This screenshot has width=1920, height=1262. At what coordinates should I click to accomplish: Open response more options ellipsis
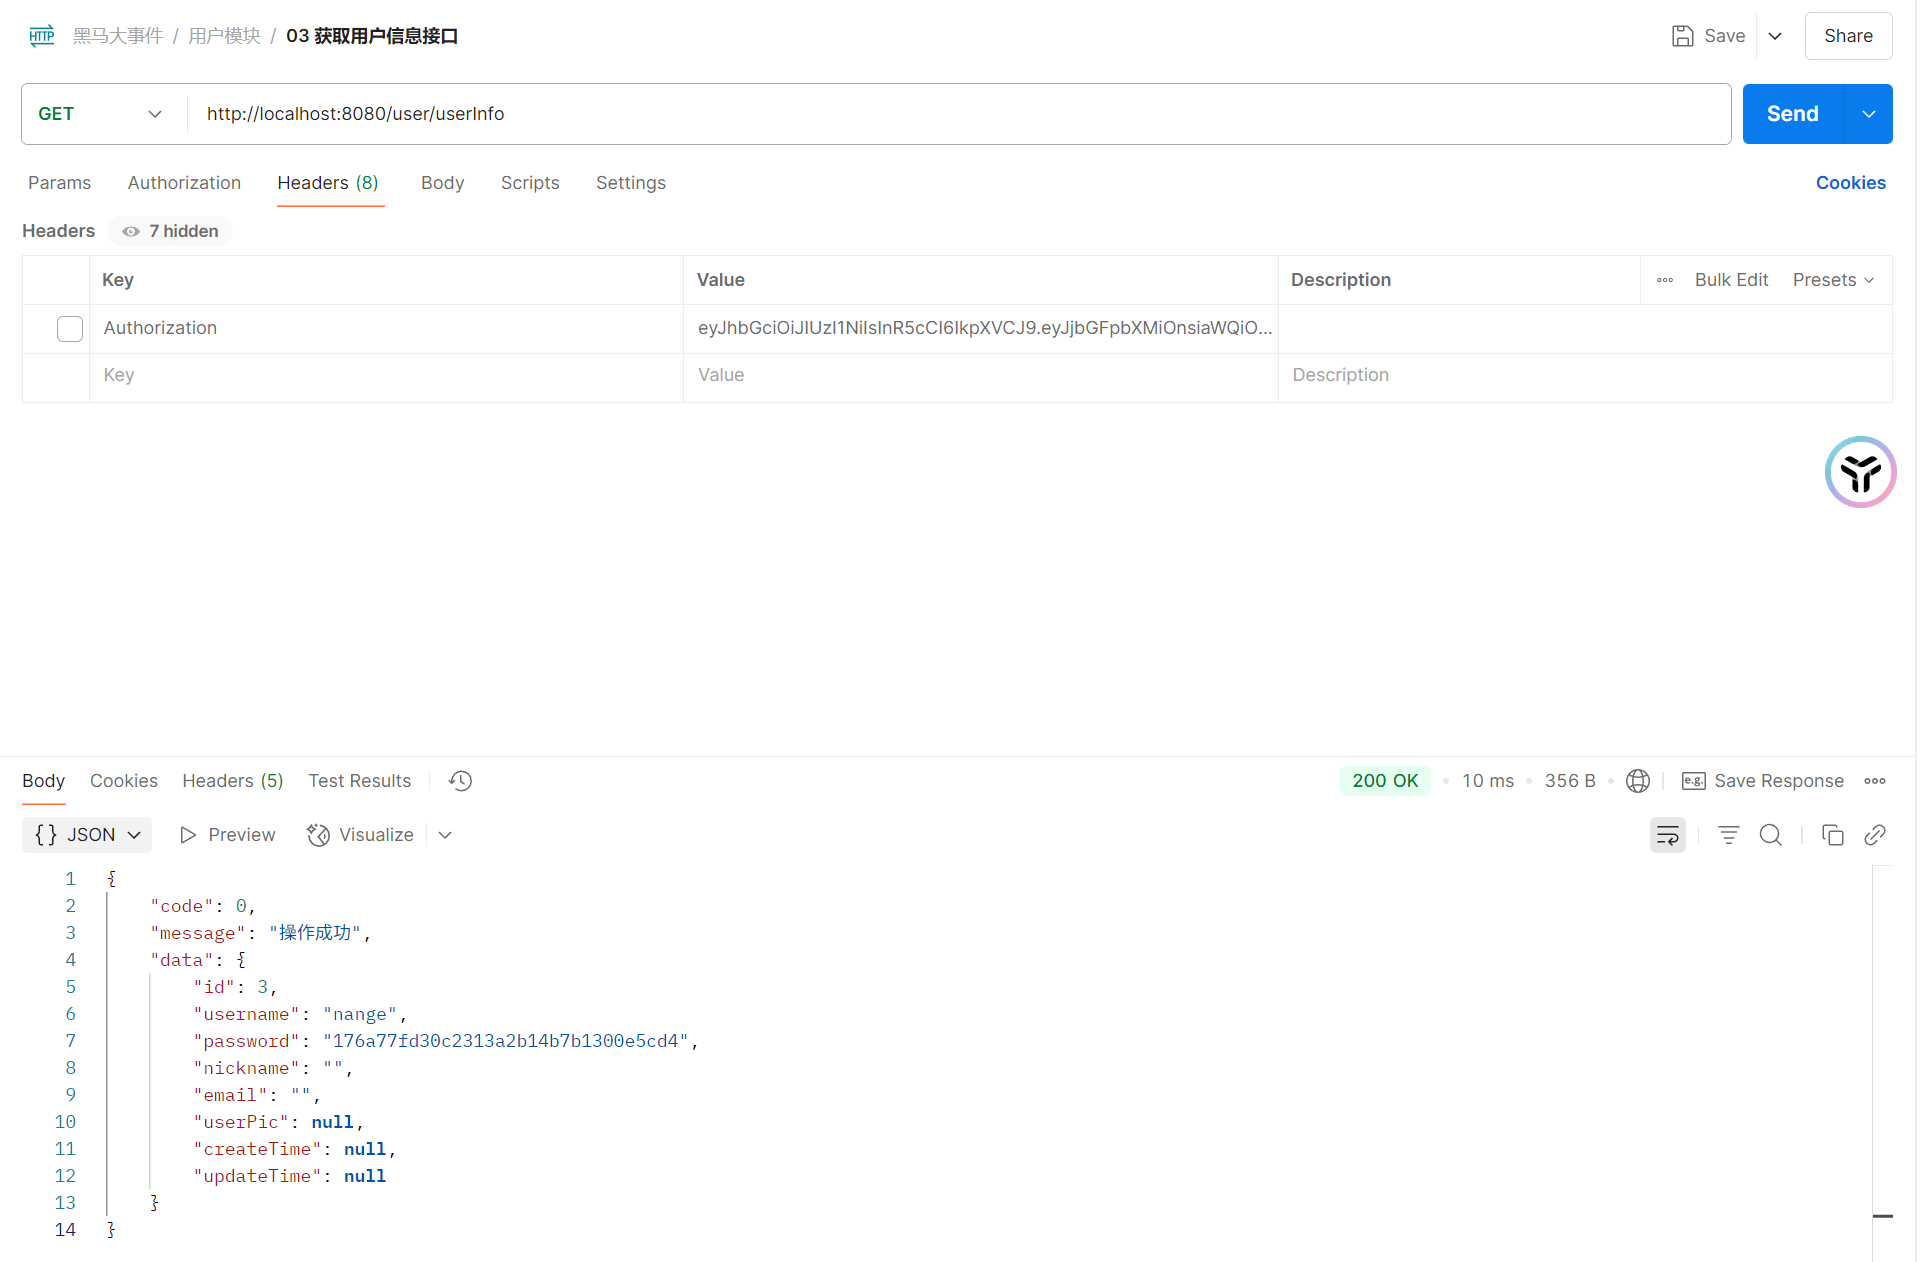tap(1875, 781)
